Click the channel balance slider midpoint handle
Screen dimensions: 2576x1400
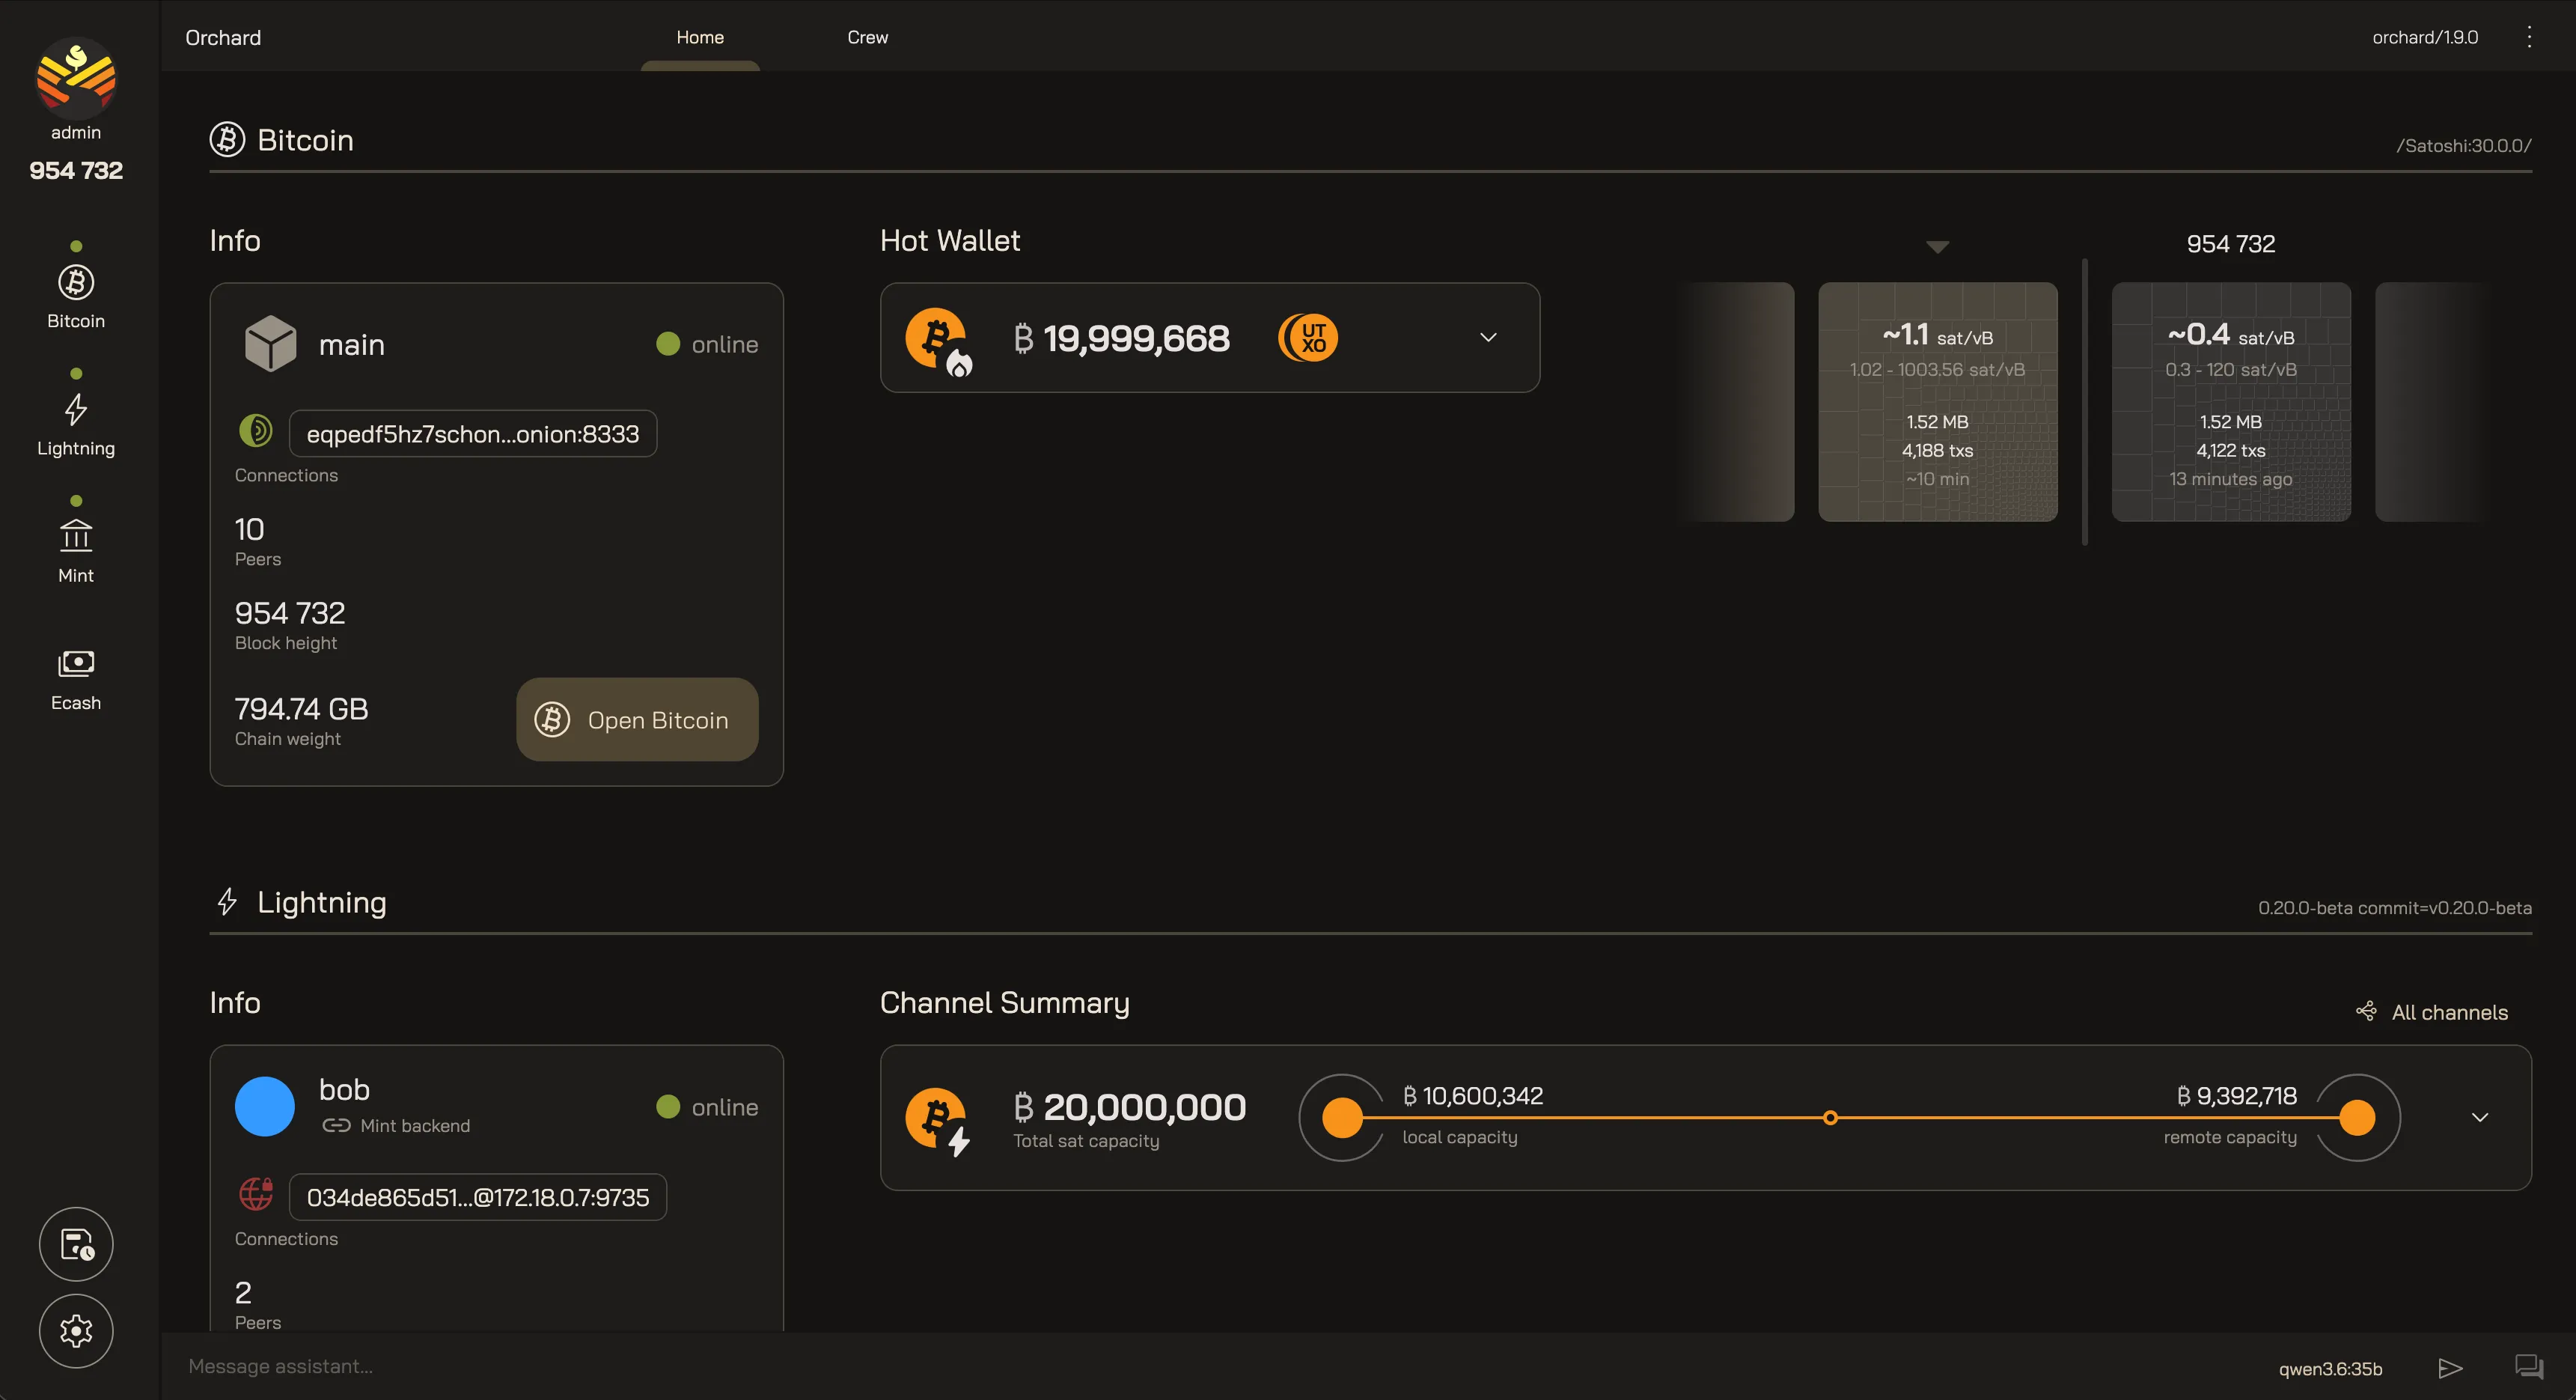(1830, 1117)
